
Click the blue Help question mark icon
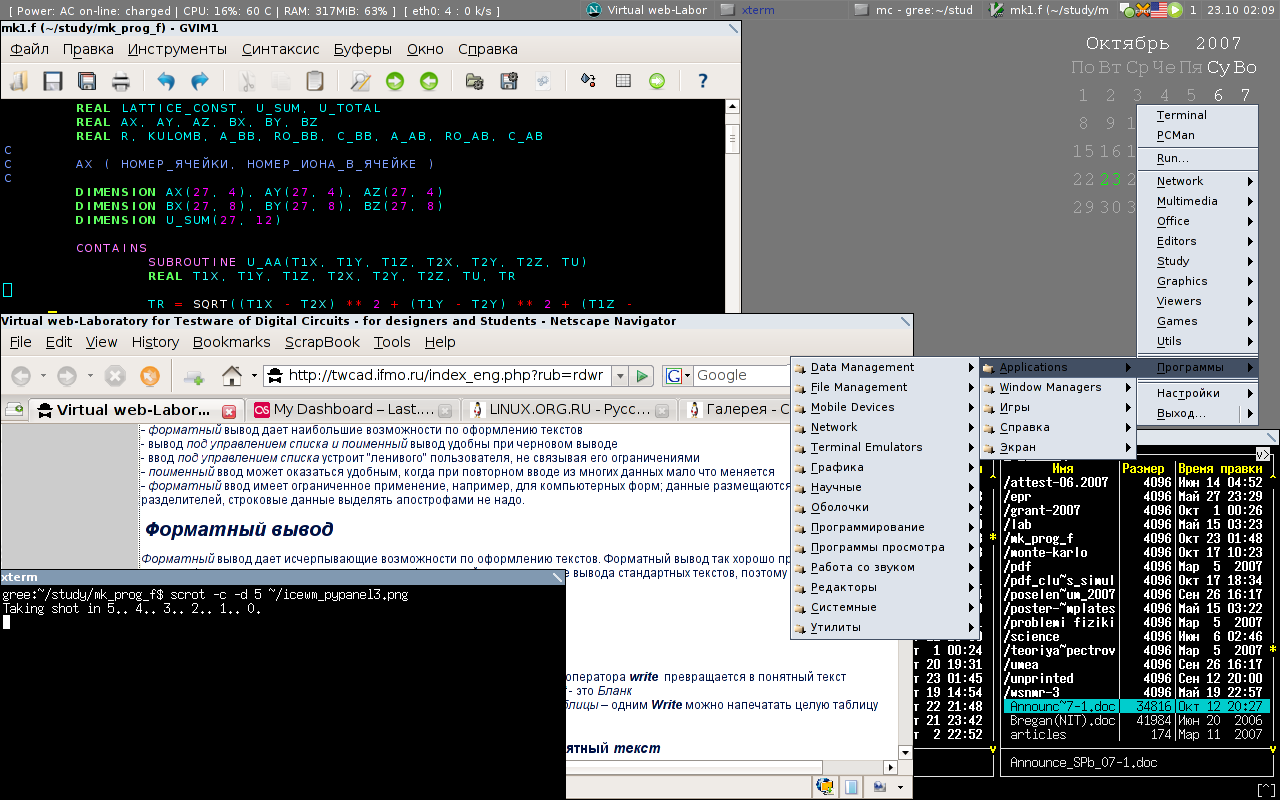[703, 81]
